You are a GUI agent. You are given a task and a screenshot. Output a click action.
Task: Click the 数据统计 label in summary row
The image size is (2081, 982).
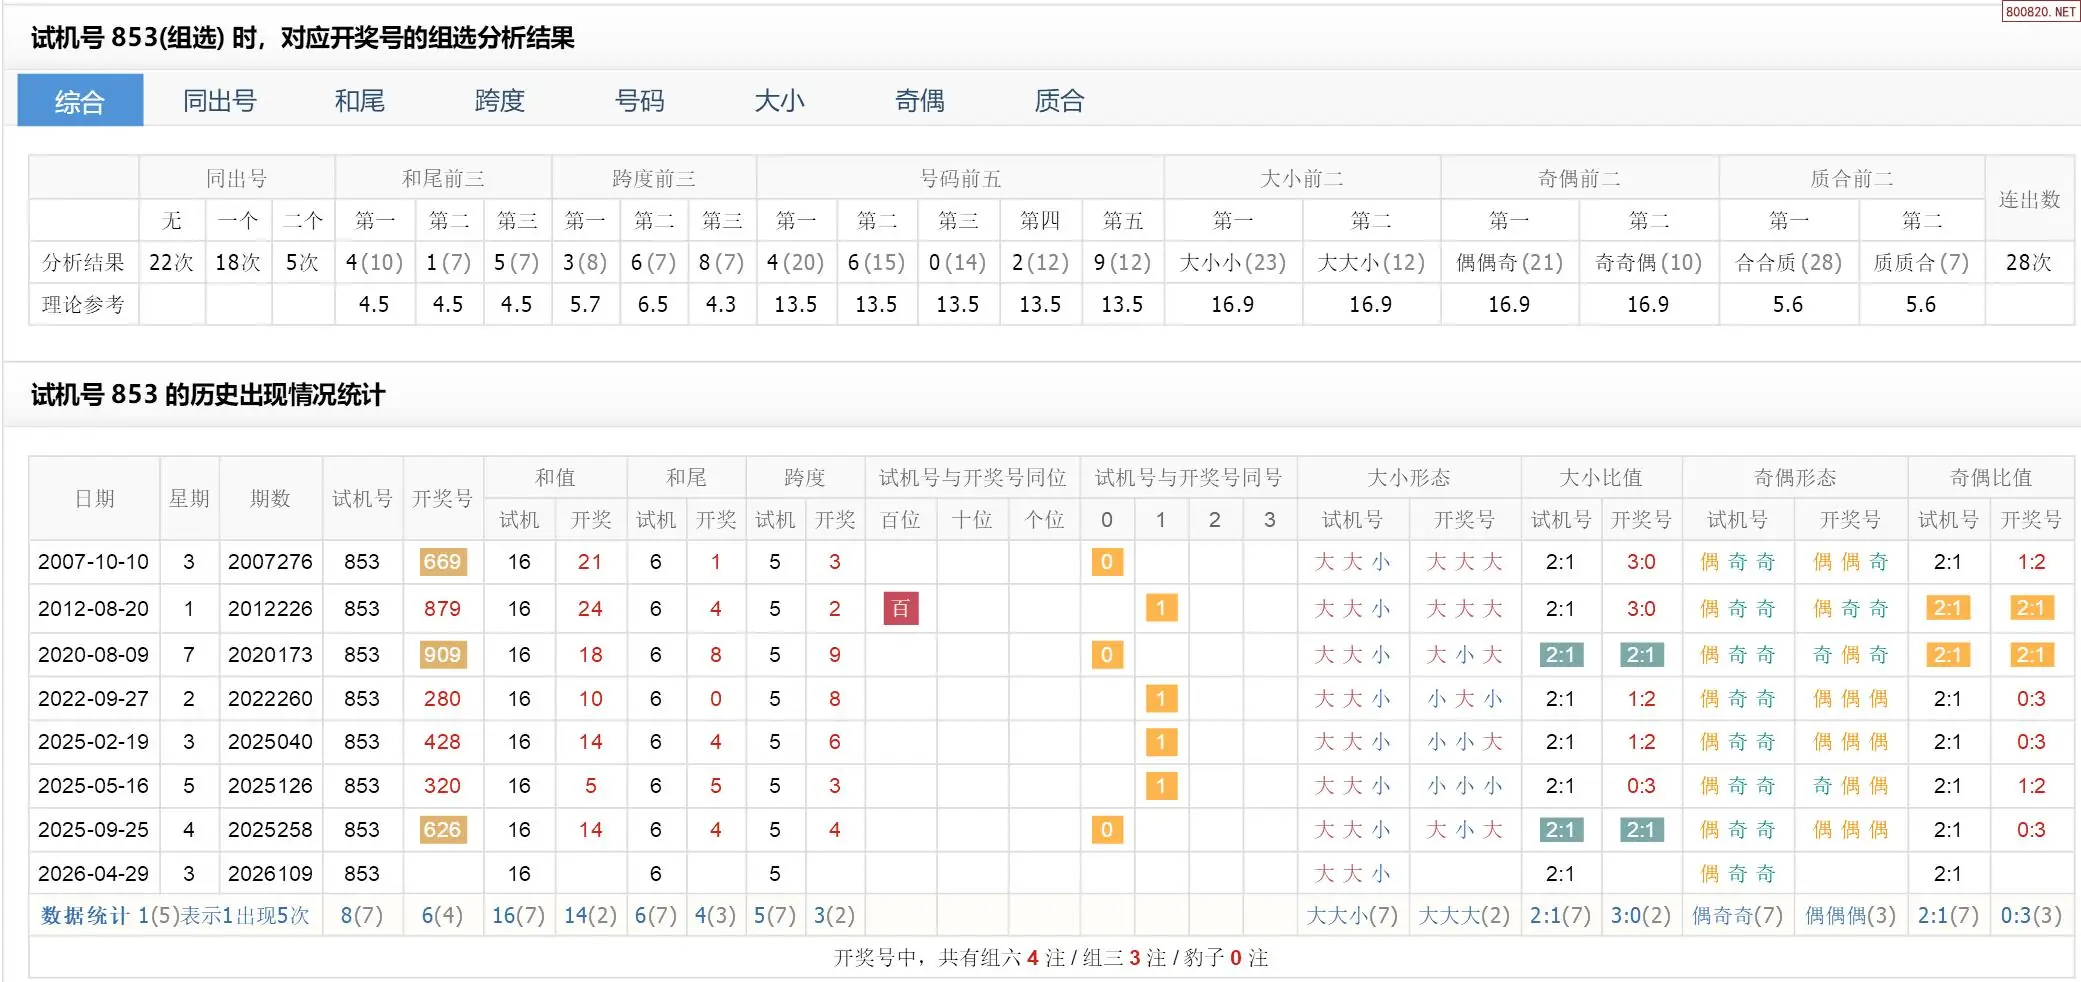pyautogui.click(x=85, y=916)
